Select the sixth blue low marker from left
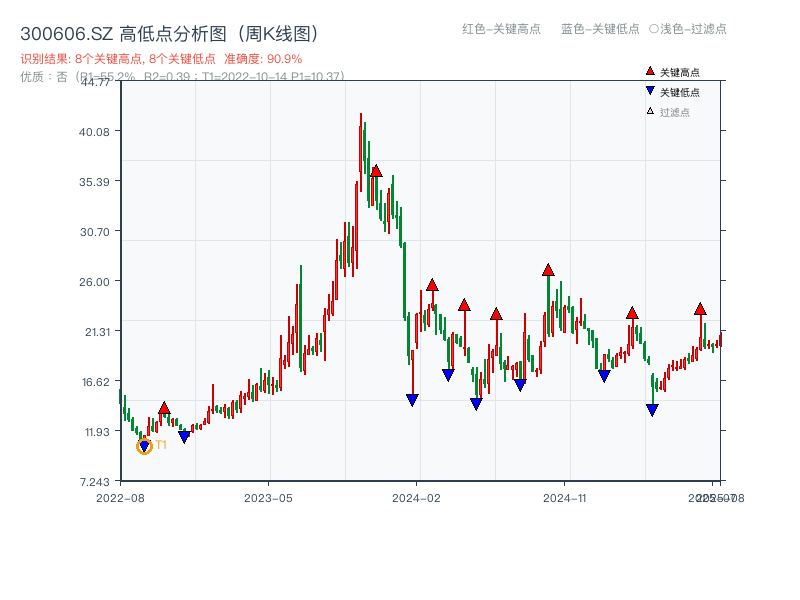The height and width of the screenshot is (600, 800). coord(520,385)
